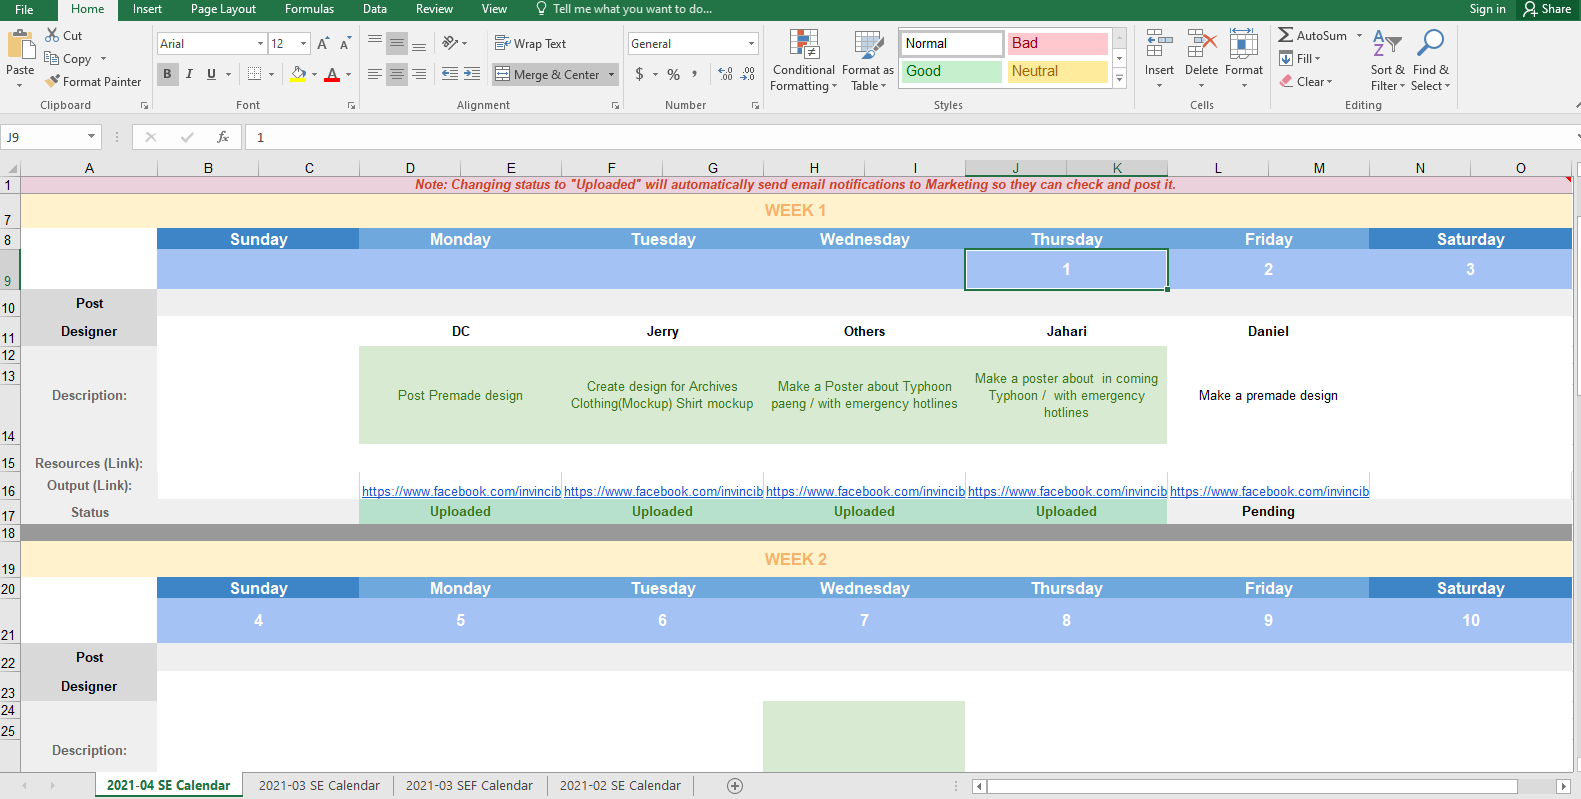
Task: Open the number format dropdown
Action: click(751, 44)
